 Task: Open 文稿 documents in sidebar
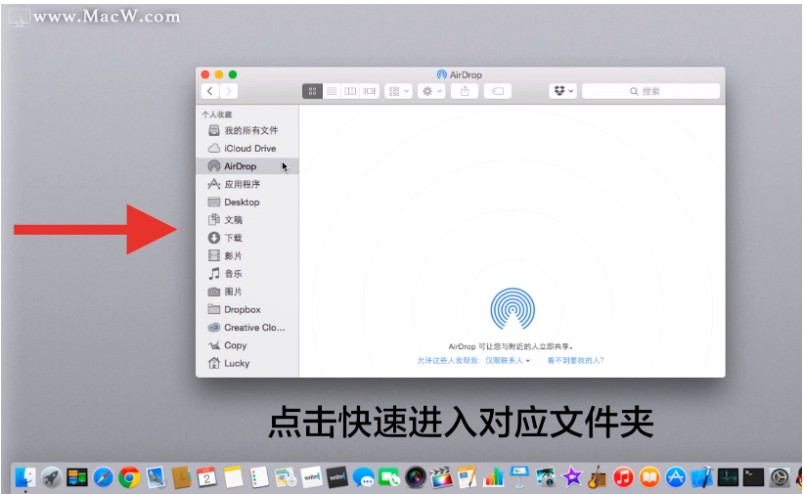click(x=247, y=220)
